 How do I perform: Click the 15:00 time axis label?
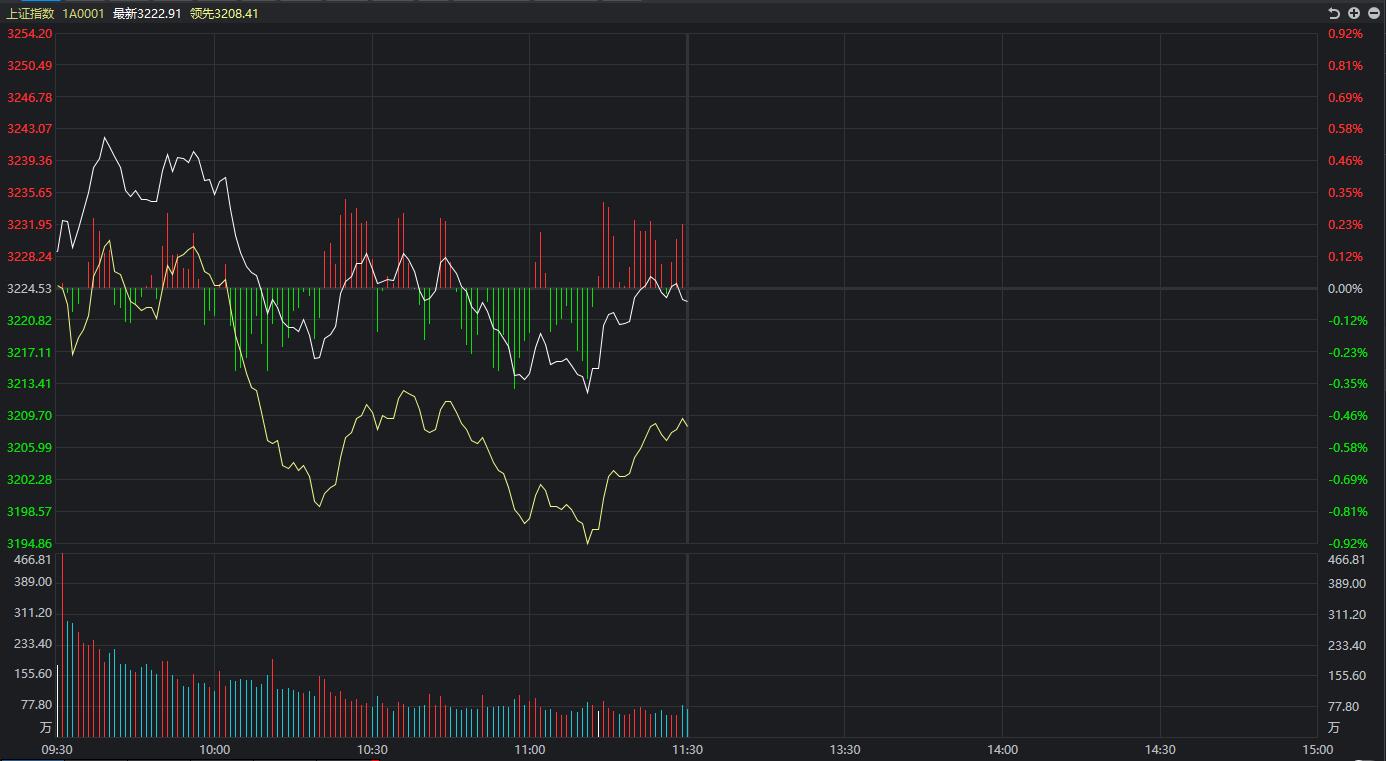click(x=1318, y=750)
